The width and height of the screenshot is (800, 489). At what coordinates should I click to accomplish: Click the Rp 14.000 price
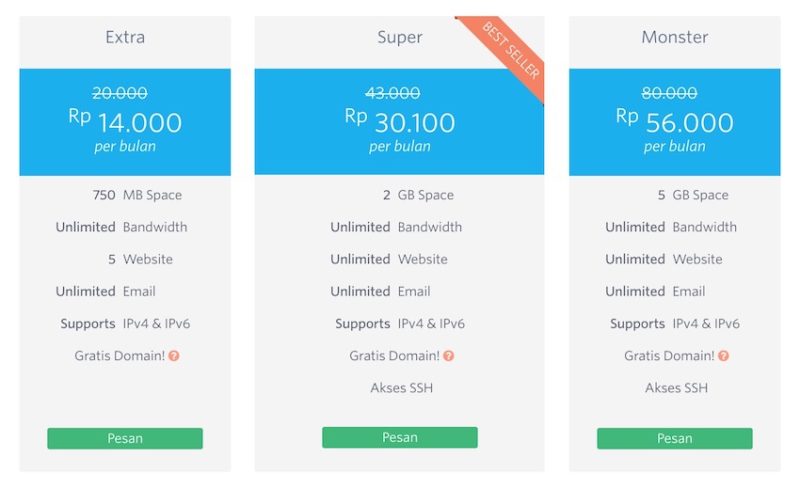125,122
